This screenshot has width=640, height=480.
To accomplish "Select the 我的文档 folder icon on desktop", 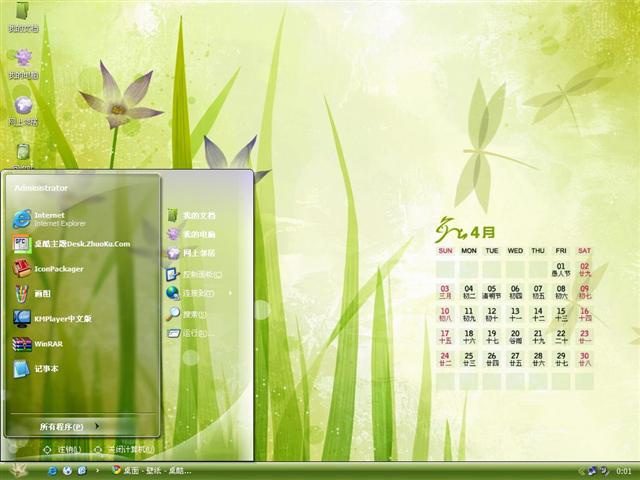I will tap(23, 17).
